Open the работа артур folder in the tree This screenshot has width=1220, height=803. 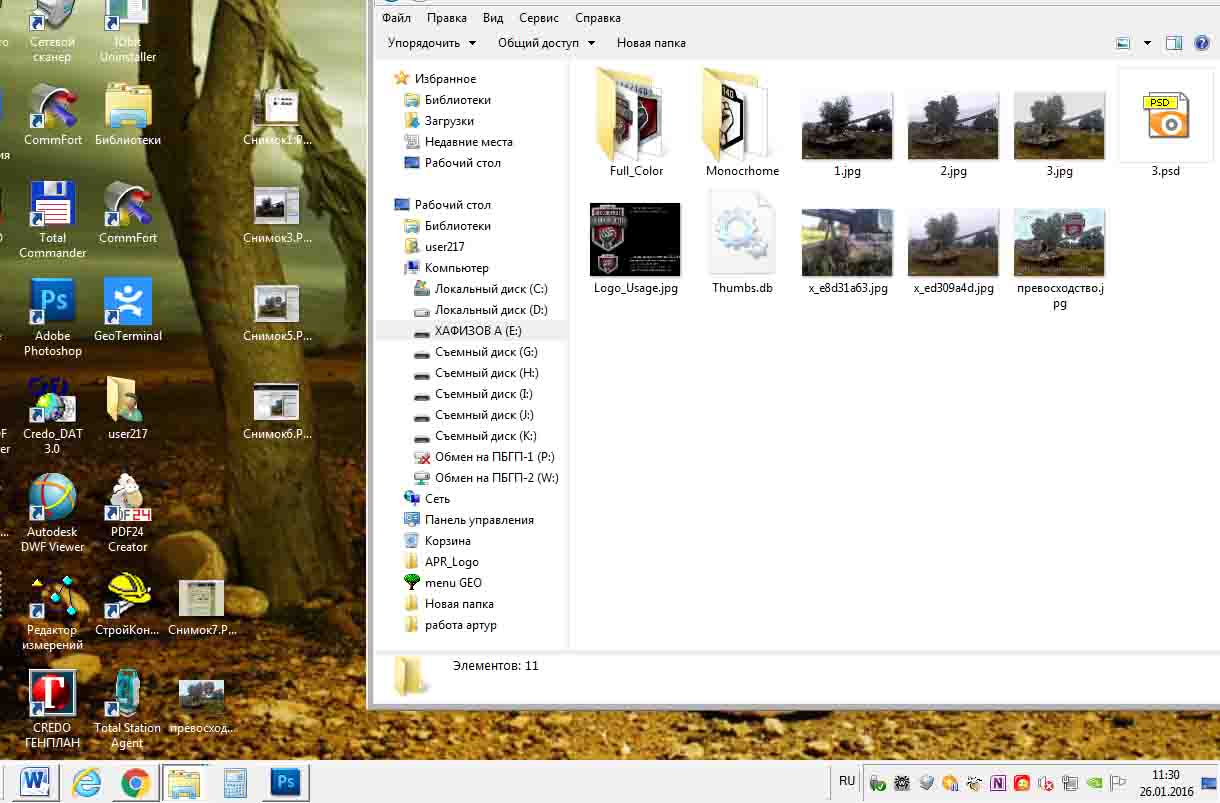click(x=460, y=625)
